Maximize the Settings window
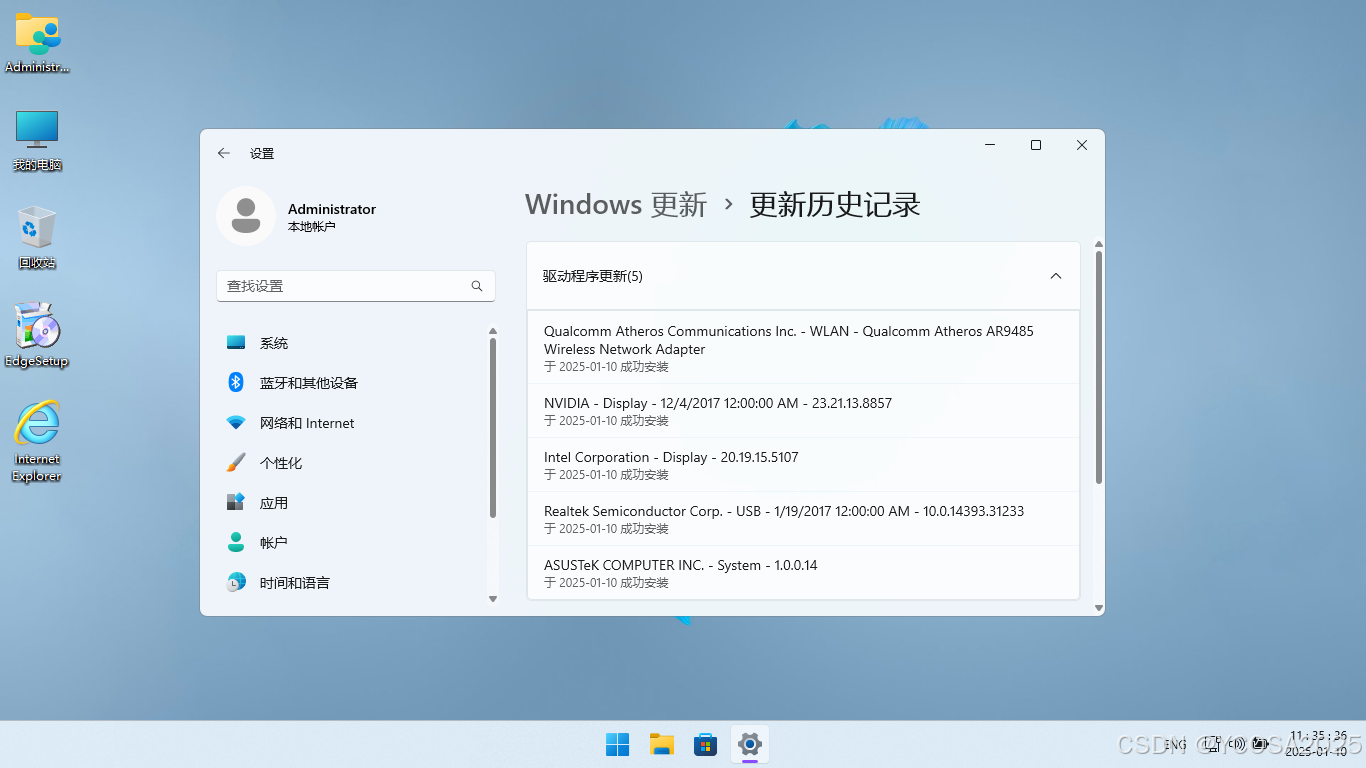The width and height of the screenshot is (1366, 768). click(1036, 146)
